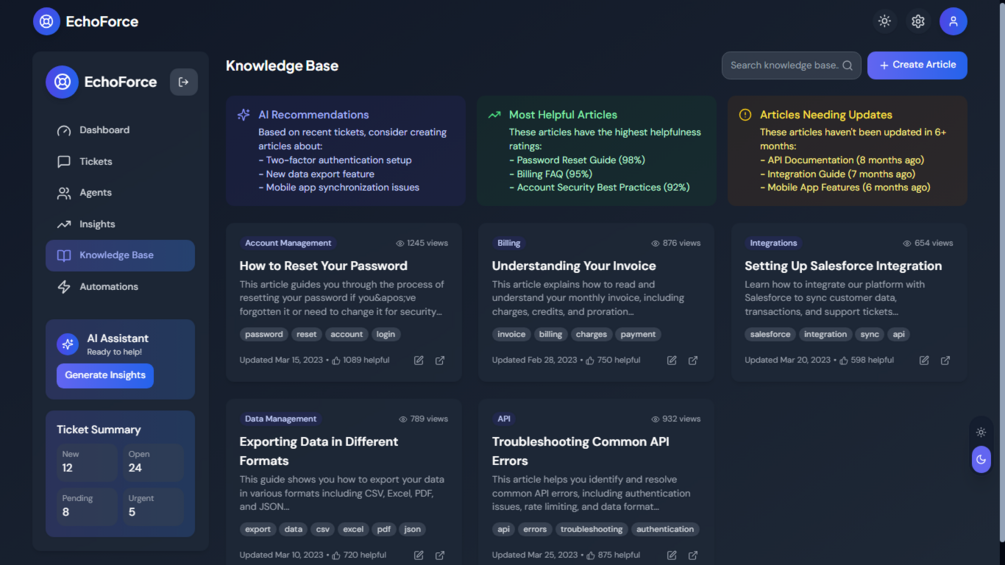Toggle theme with top bar sun icon
This screenshot has width=1005, height=565.
(884, 21)
